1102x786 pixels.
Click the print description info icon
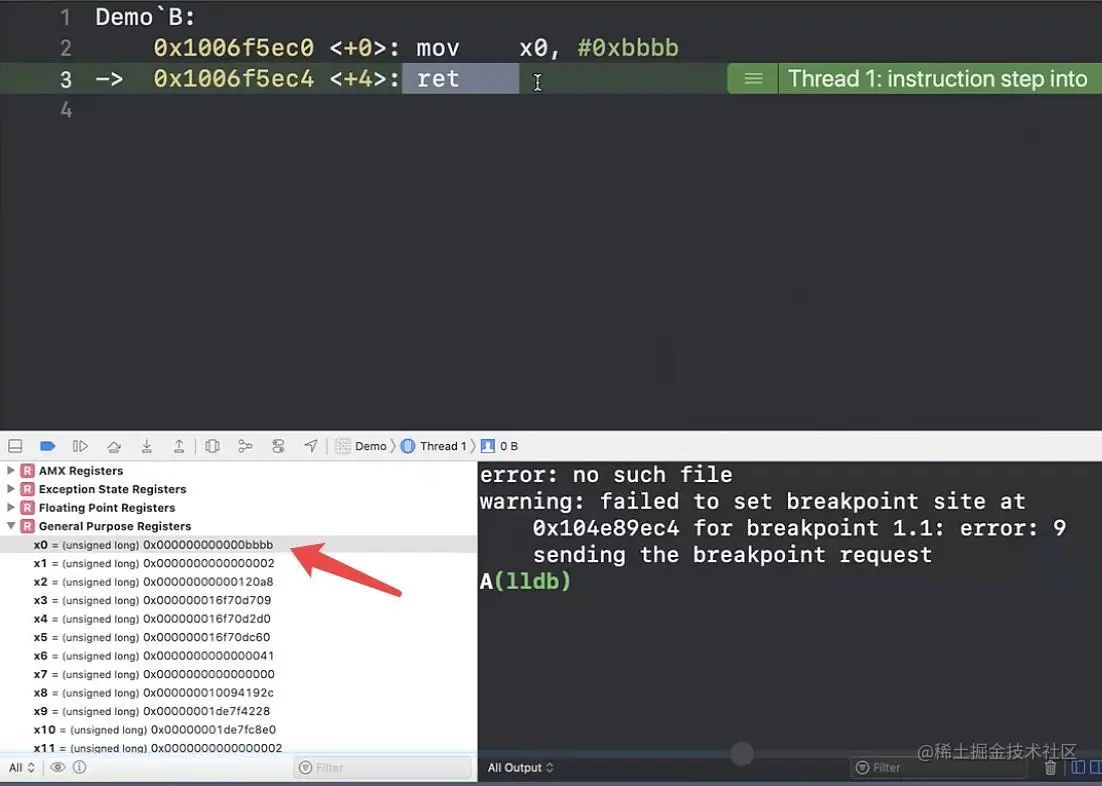(x=80, y=767)
